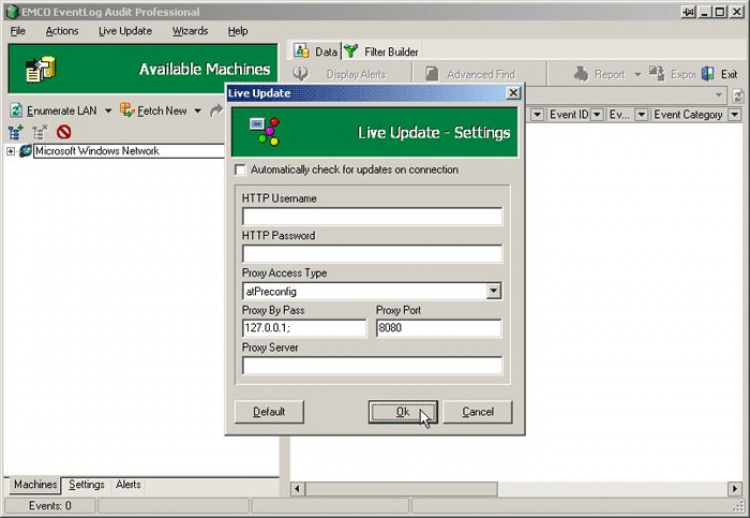Confirm settings with the Ok button

(403, 412)
